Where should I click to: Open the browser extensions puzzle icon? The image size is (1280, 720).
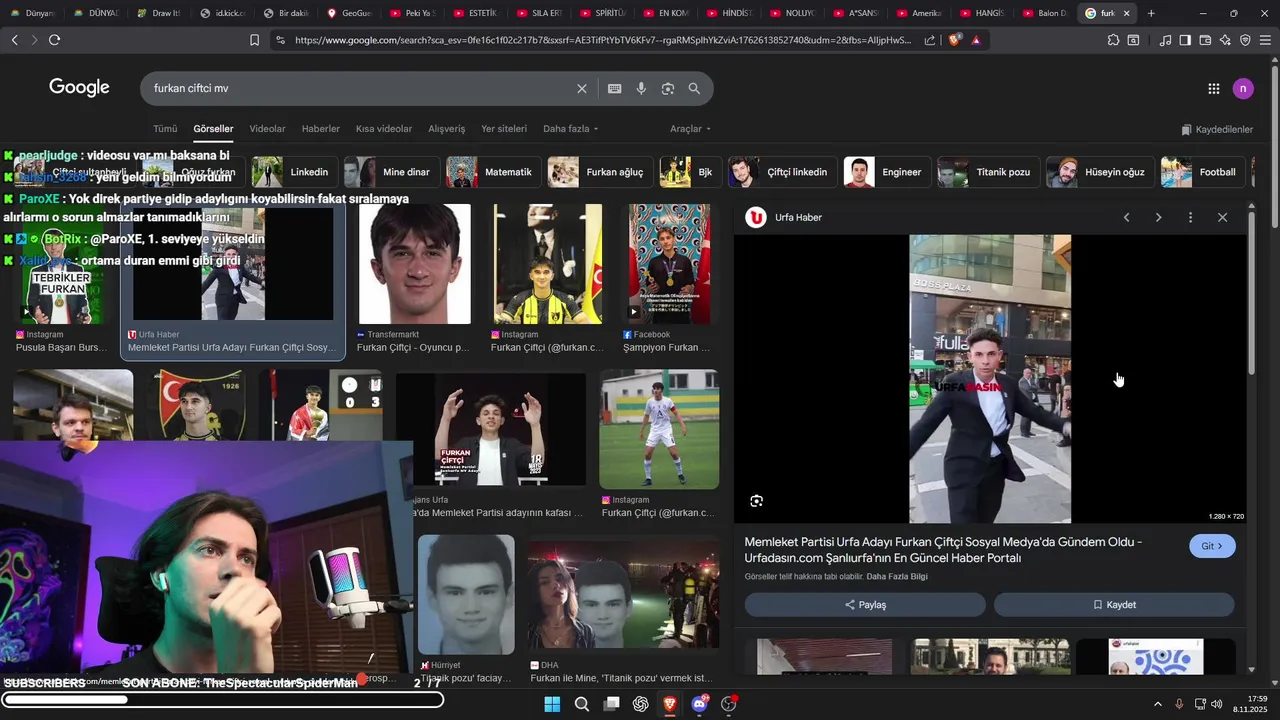pyautogui.click(x=1113, y=40)
